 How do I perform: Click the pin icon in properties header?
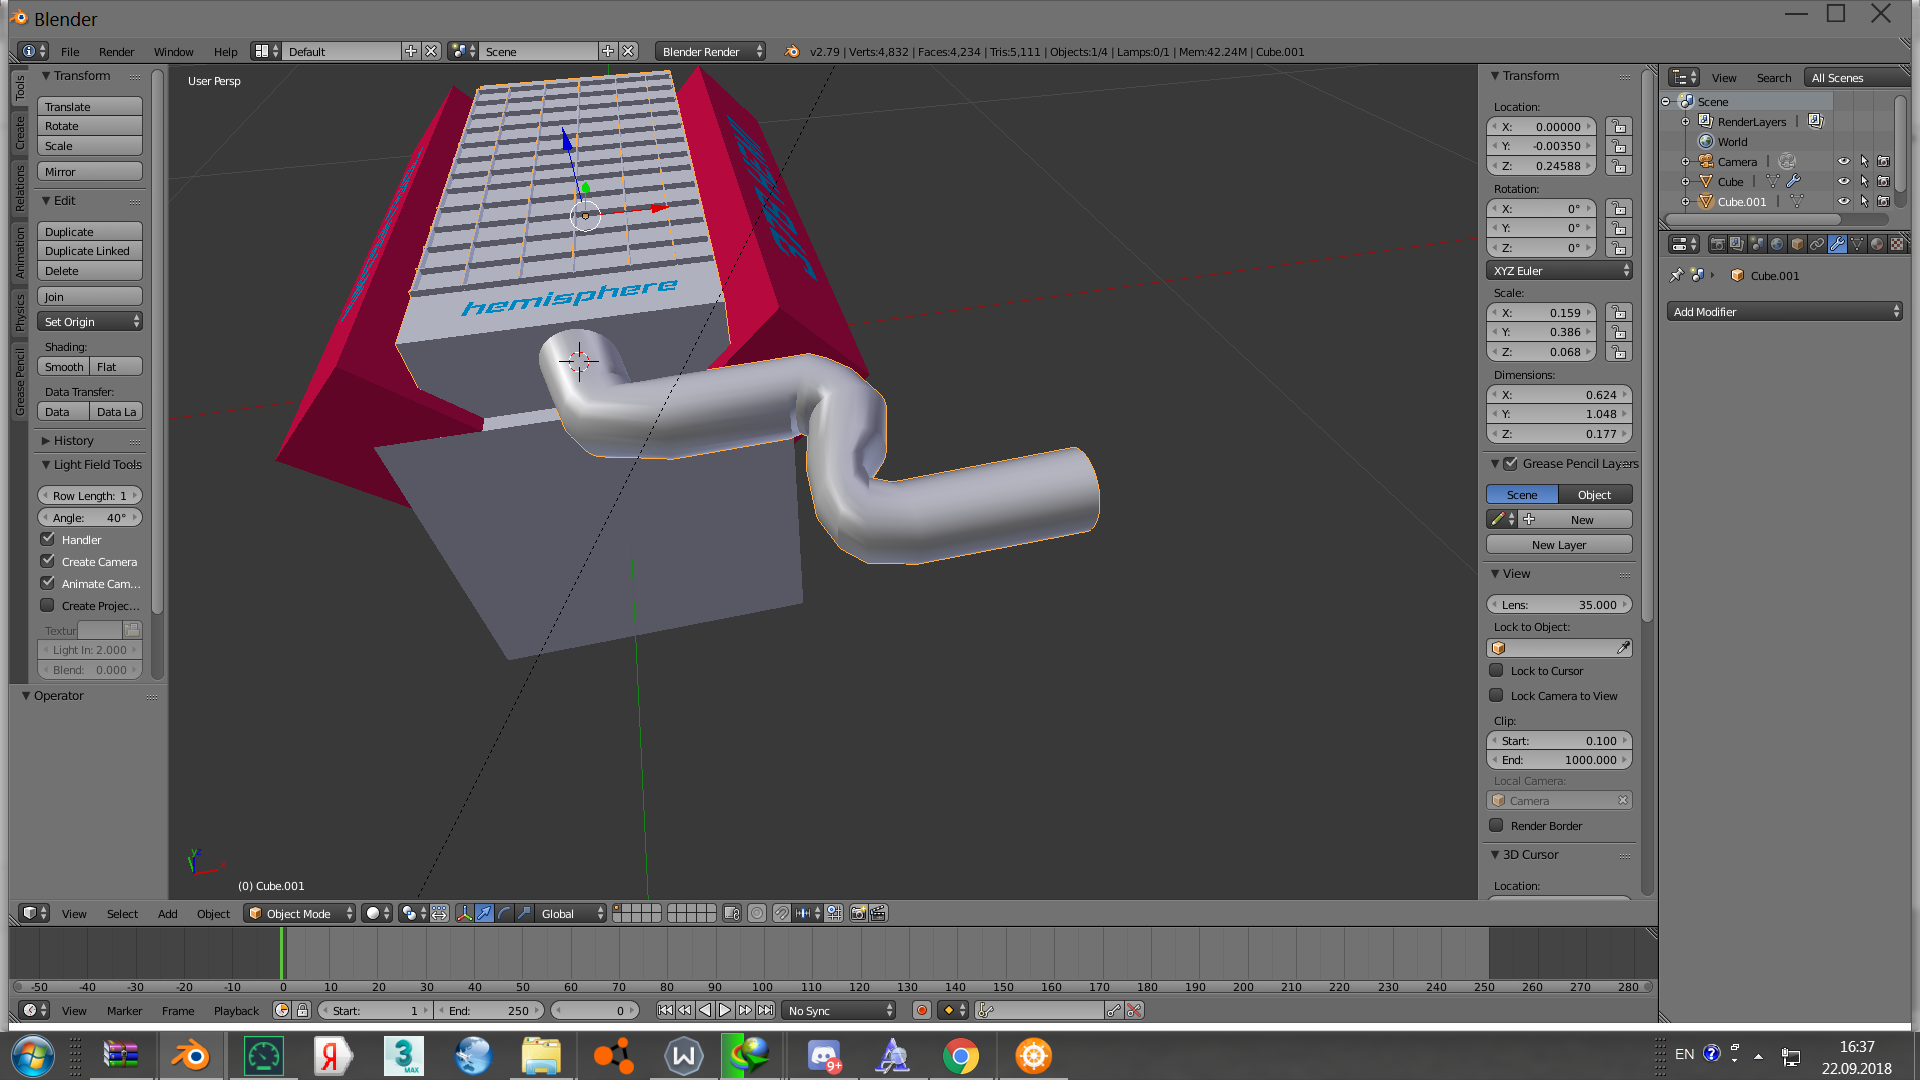tap(1677, 275)
